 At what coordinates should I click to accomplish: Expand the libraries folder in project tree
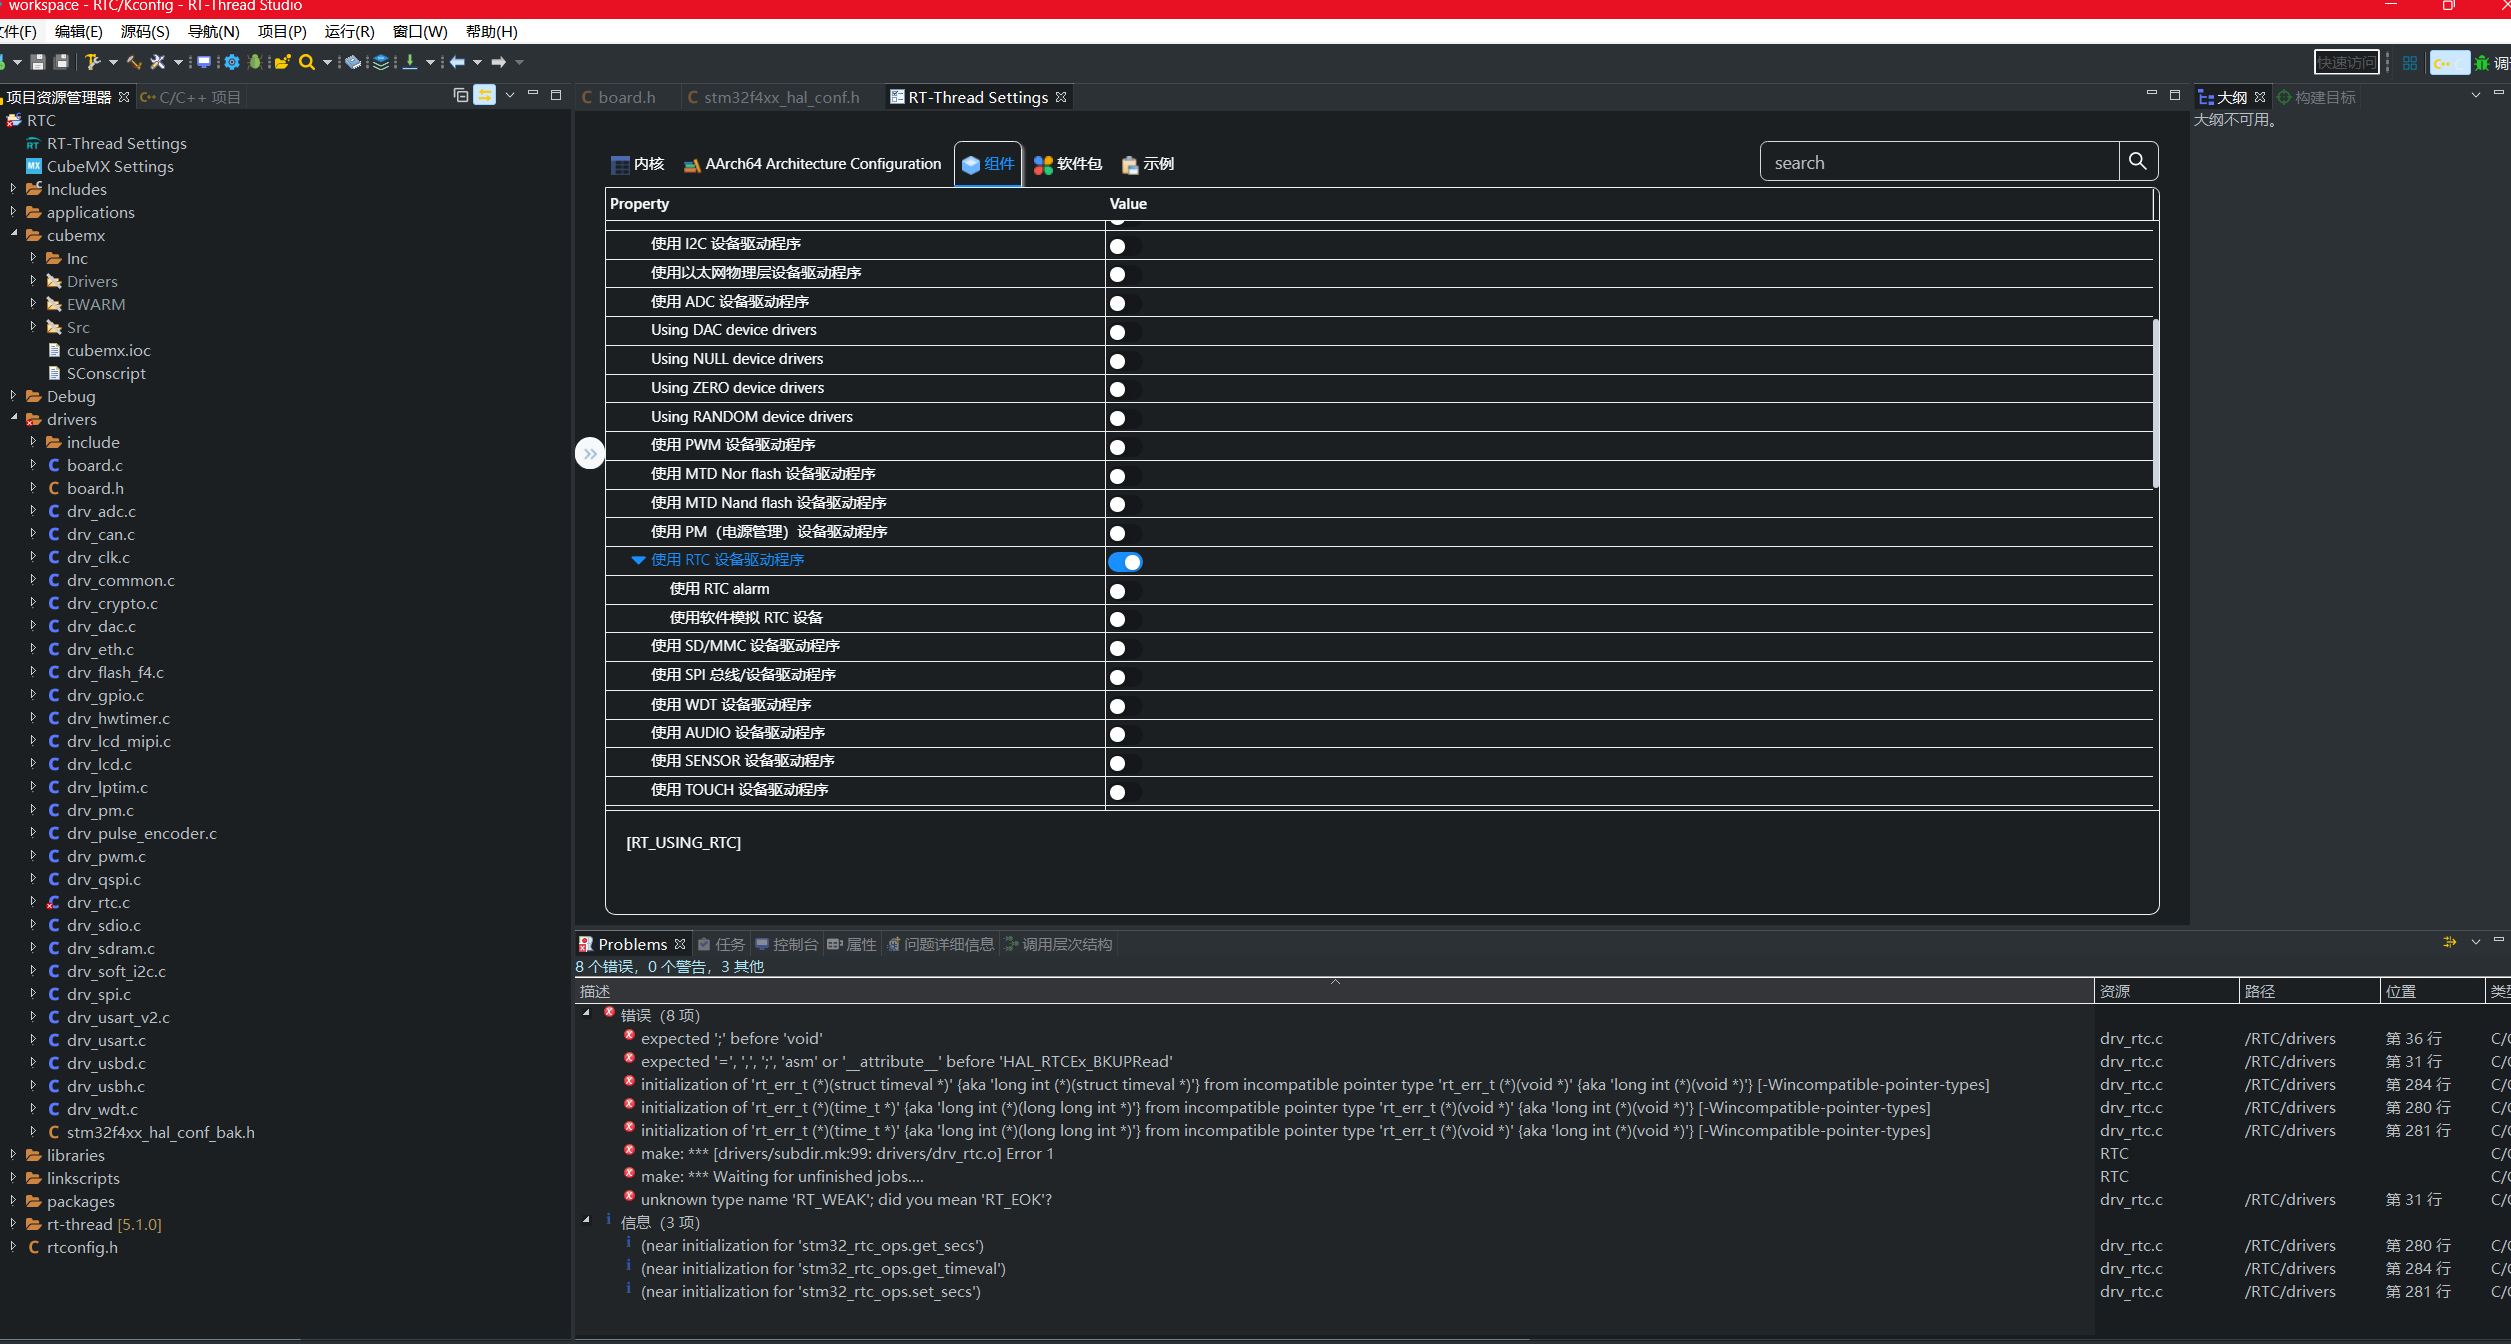pyautogui.click(x=13, y=1155)
